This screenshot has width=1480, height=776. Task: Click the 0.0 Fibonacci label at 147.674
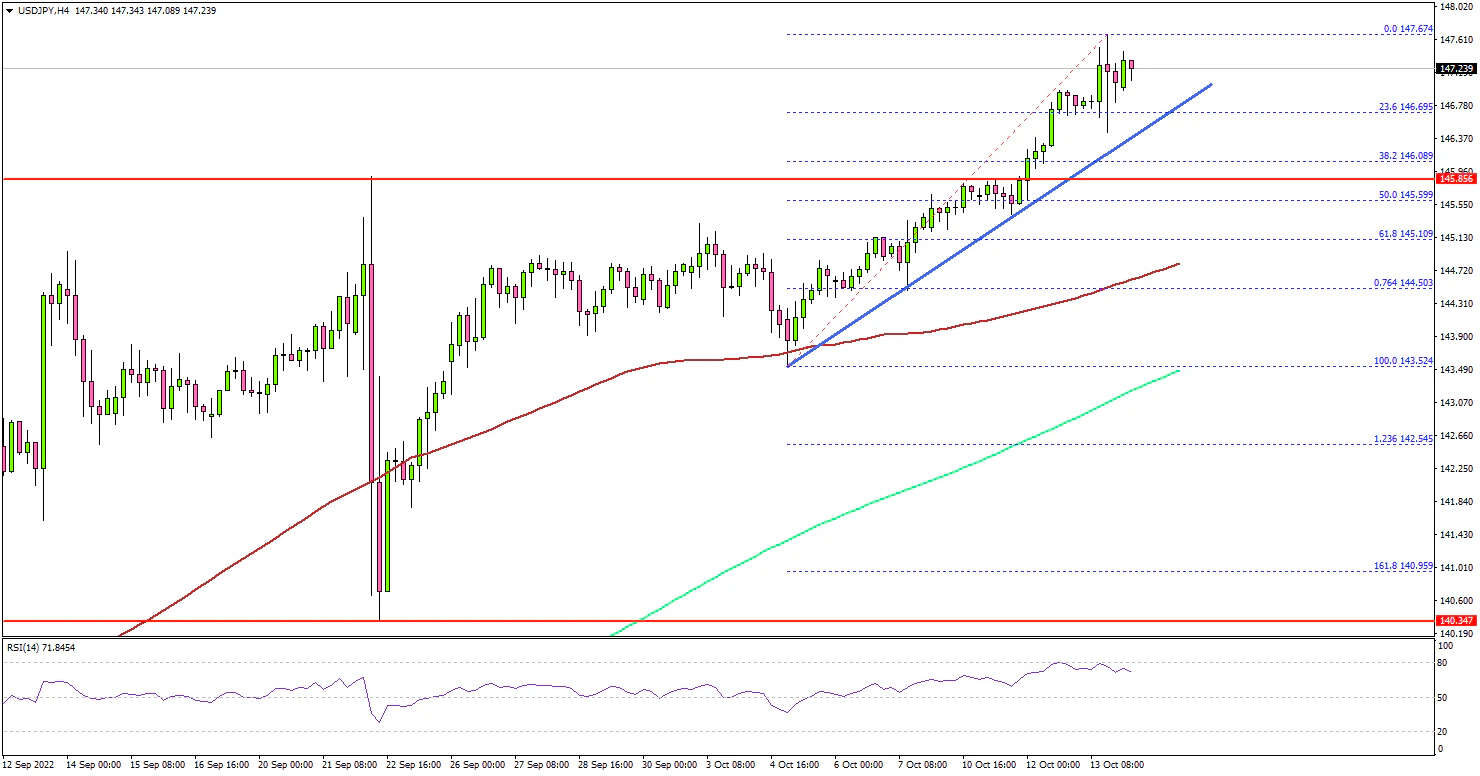(1407, 29)
